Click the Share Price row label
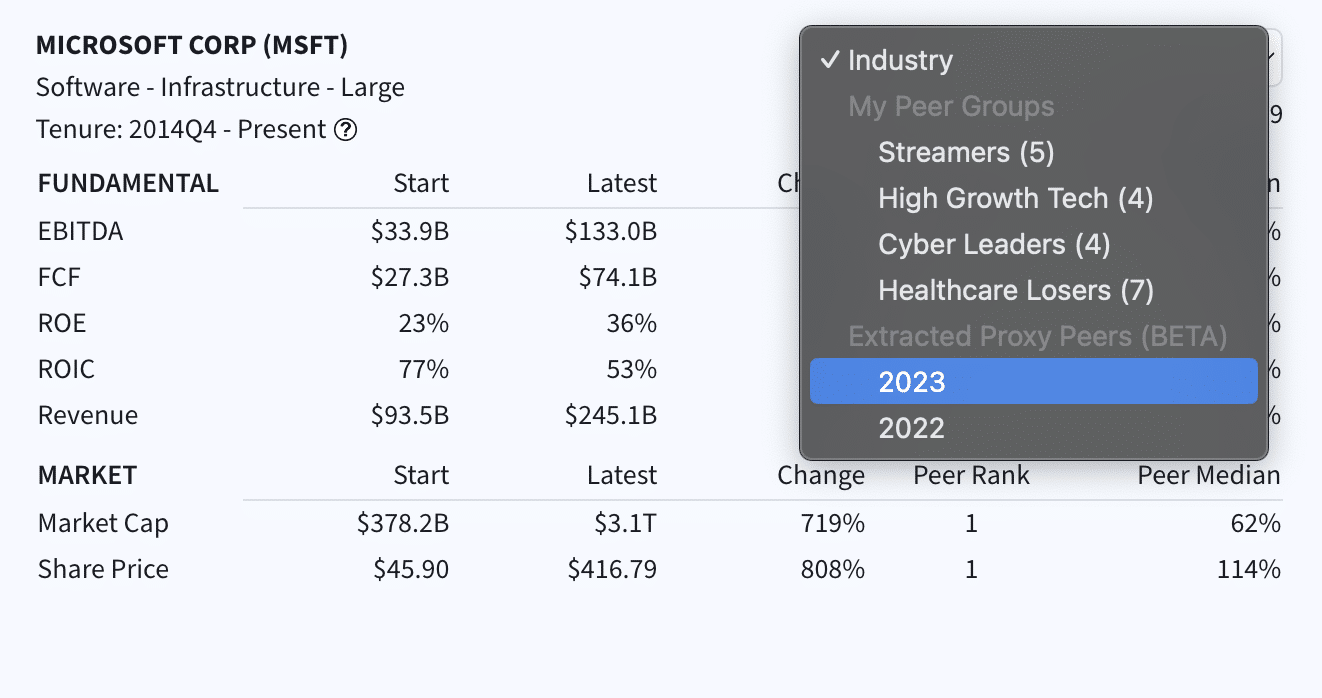This screenshot has height=698, width=1322. (103, 569)
